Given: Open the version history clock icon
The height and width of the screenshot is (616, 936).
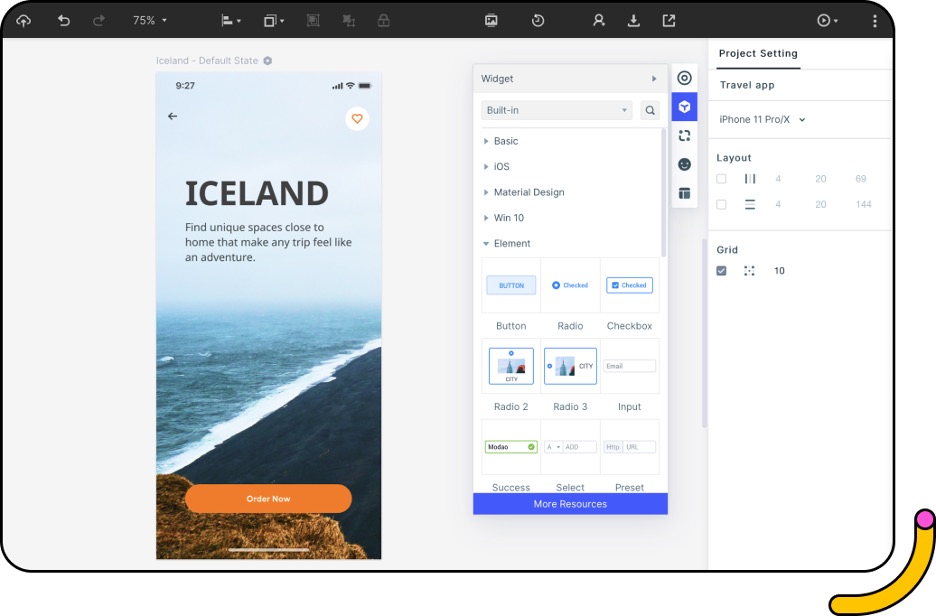Looking at the screenshot, I should point(538,20).
